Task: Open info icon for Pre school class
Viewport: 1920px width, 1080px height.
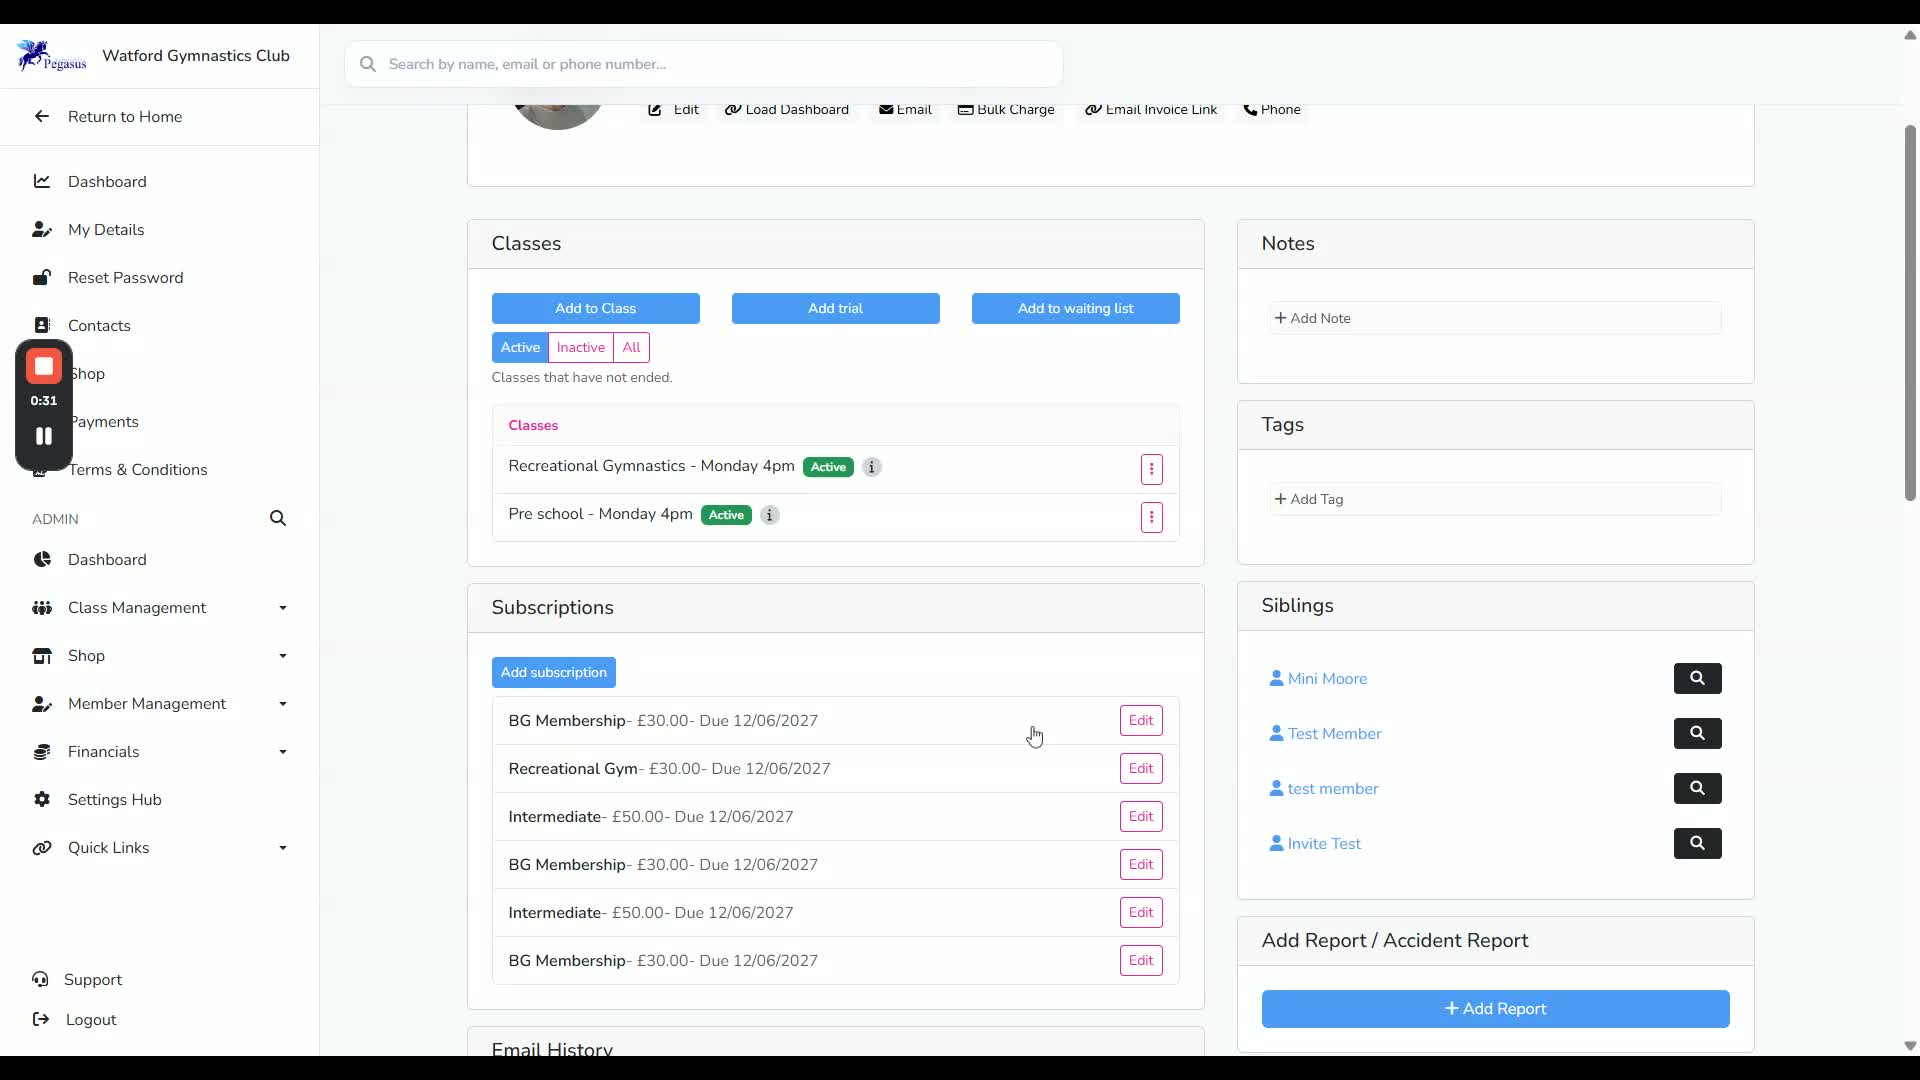Action: click(769, 515)
